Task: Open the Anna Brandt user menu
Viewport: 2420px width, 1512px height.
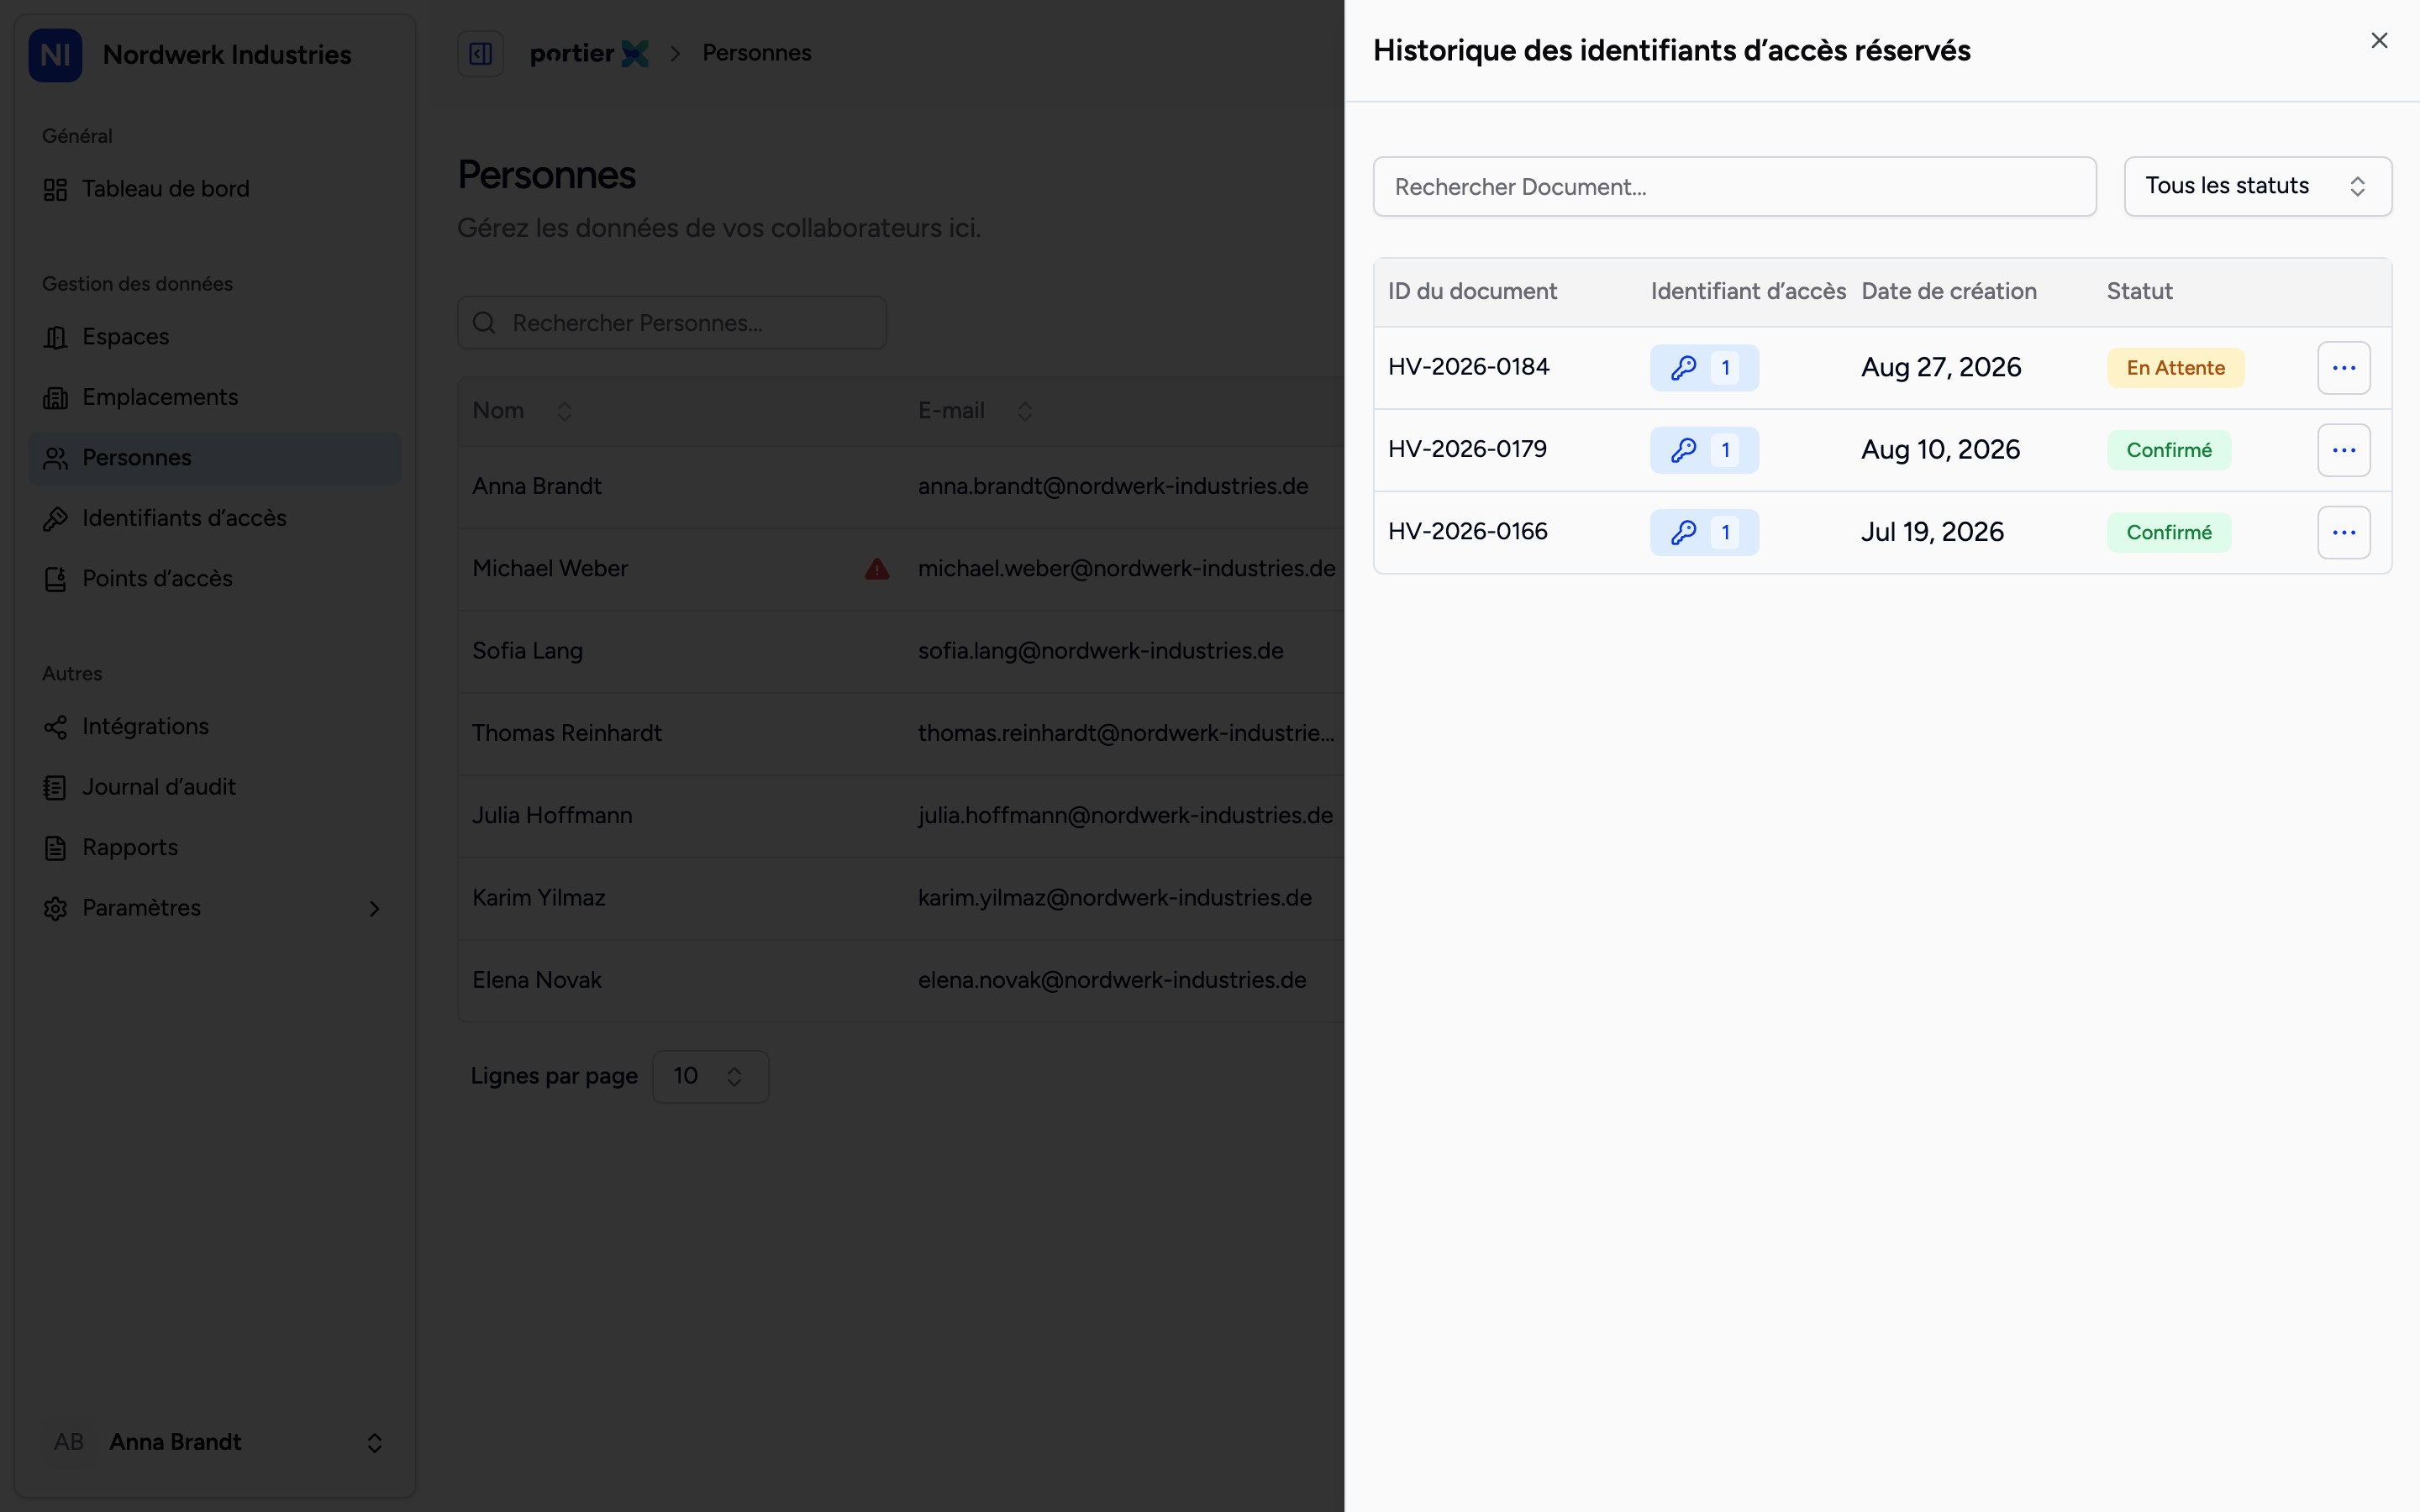Action: (x=215, y=1442)
